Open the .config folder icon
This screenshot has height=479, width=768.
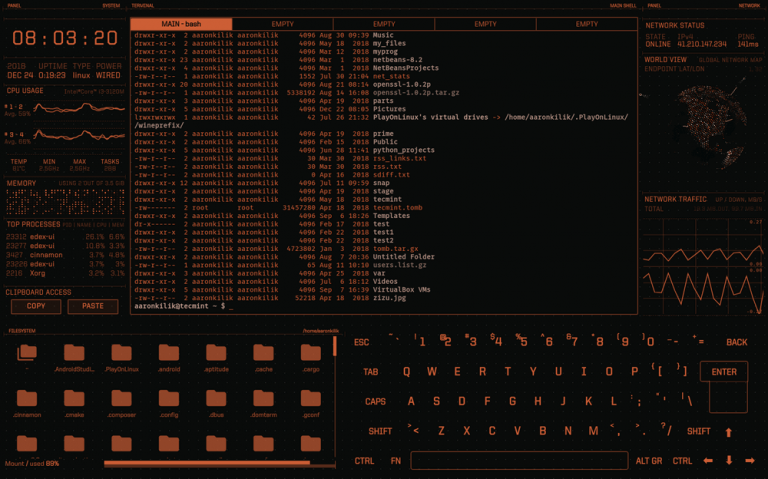(169, 399)
